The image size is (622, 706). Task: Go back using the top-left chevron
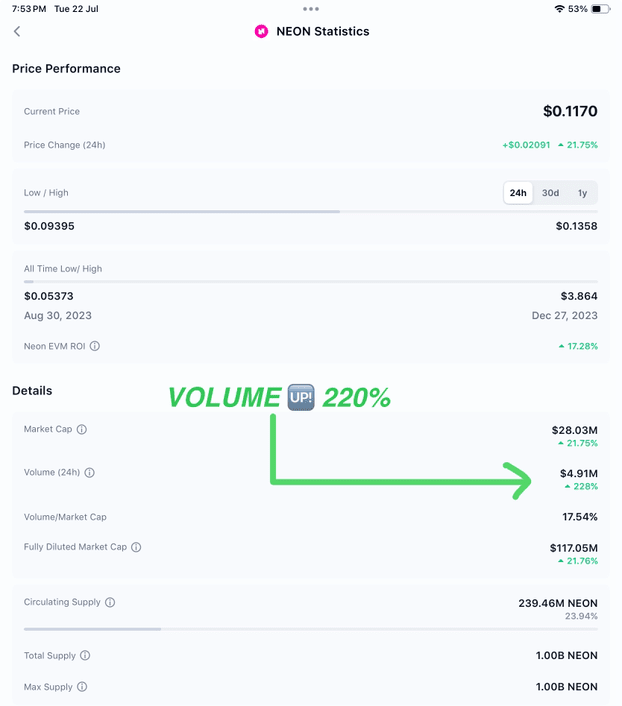point(17,31)
